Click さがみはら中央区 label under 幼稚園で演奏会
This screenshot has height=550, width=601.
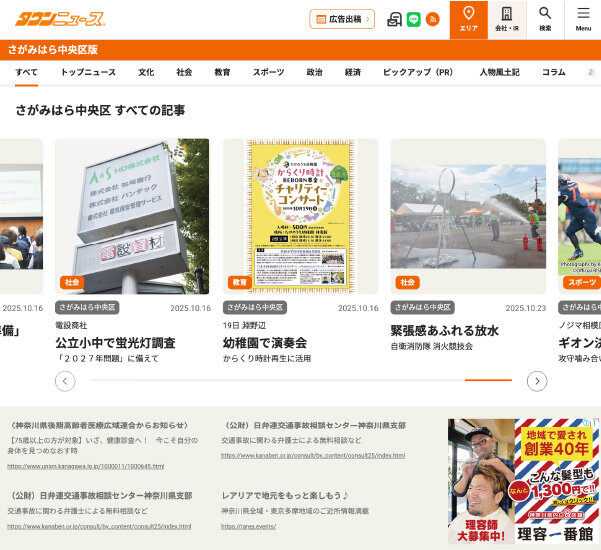pyautogui.click(x=255, y=307)
